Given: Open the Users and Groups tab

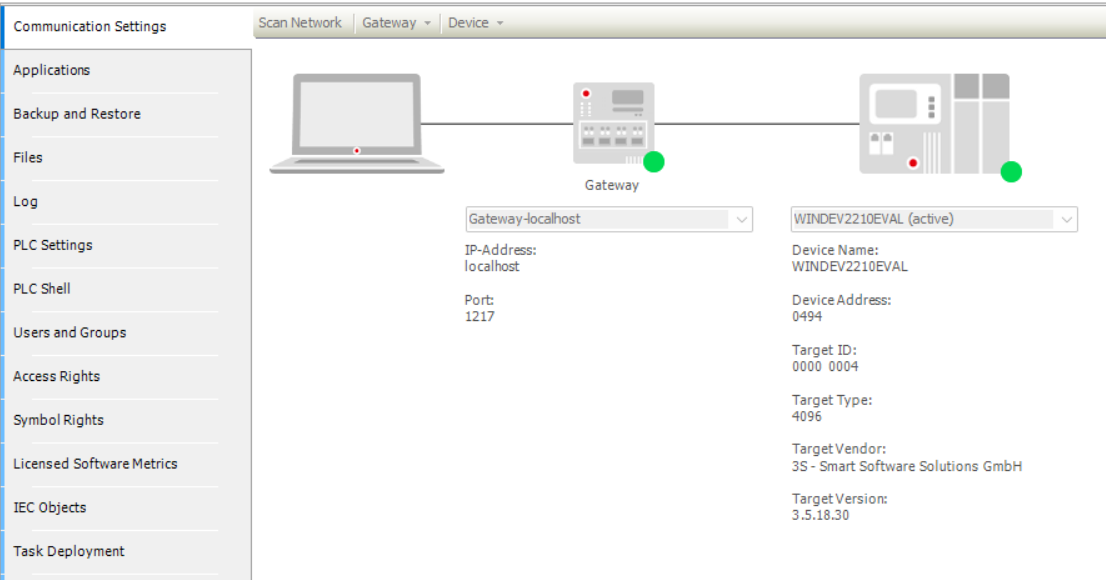Looking at the screenshot, I should 70,332.
